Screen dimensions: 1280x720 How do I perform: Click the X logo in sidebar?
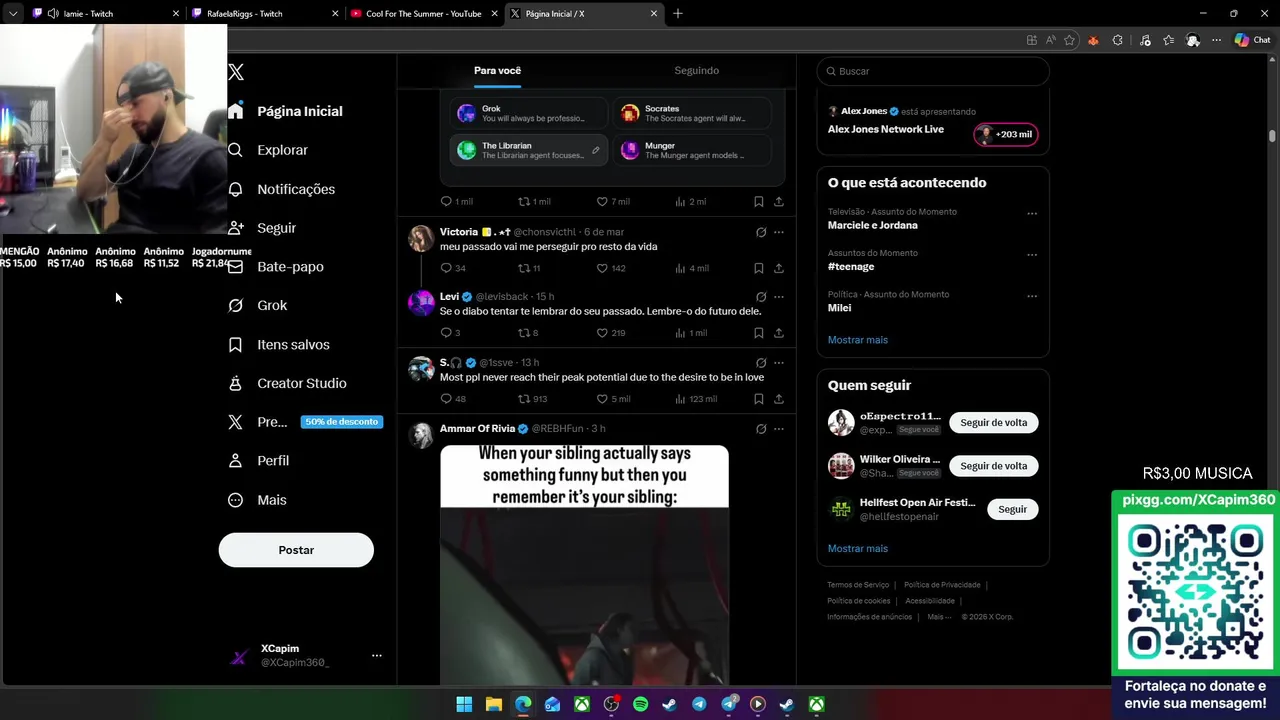[236, 72]
